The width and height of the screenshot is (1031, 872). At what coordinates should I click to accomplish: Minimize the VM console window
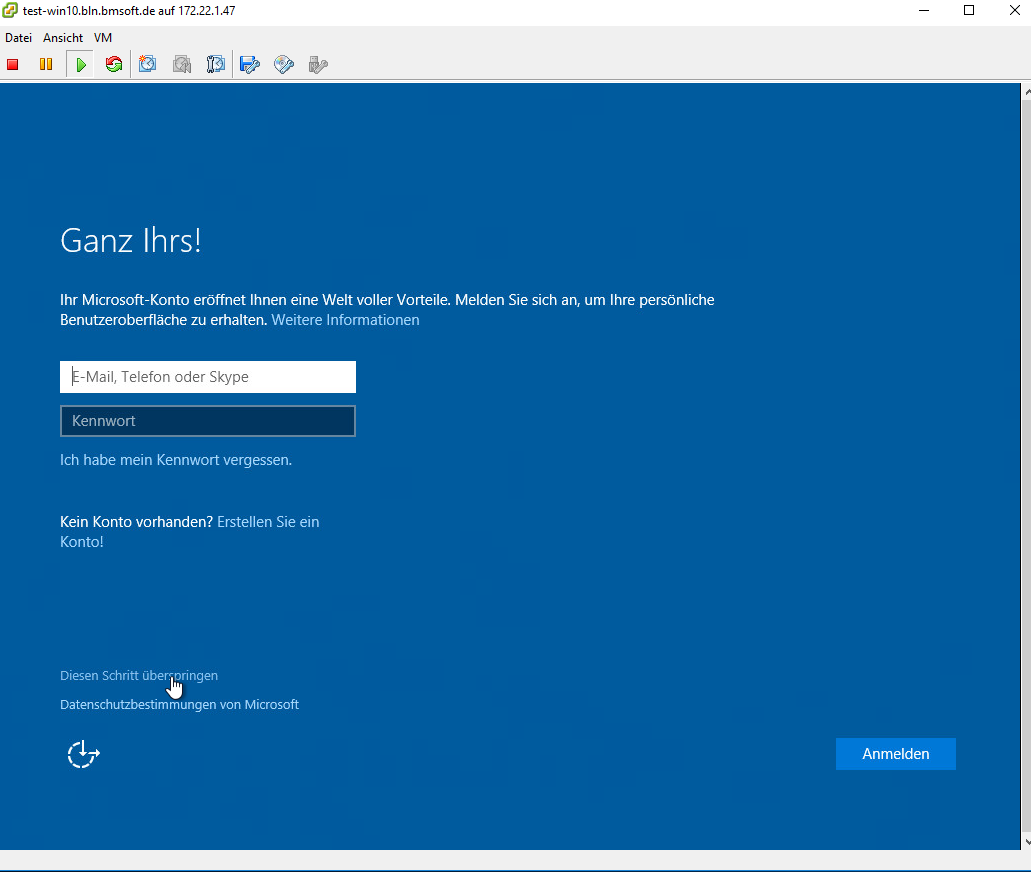click(924, 11)
